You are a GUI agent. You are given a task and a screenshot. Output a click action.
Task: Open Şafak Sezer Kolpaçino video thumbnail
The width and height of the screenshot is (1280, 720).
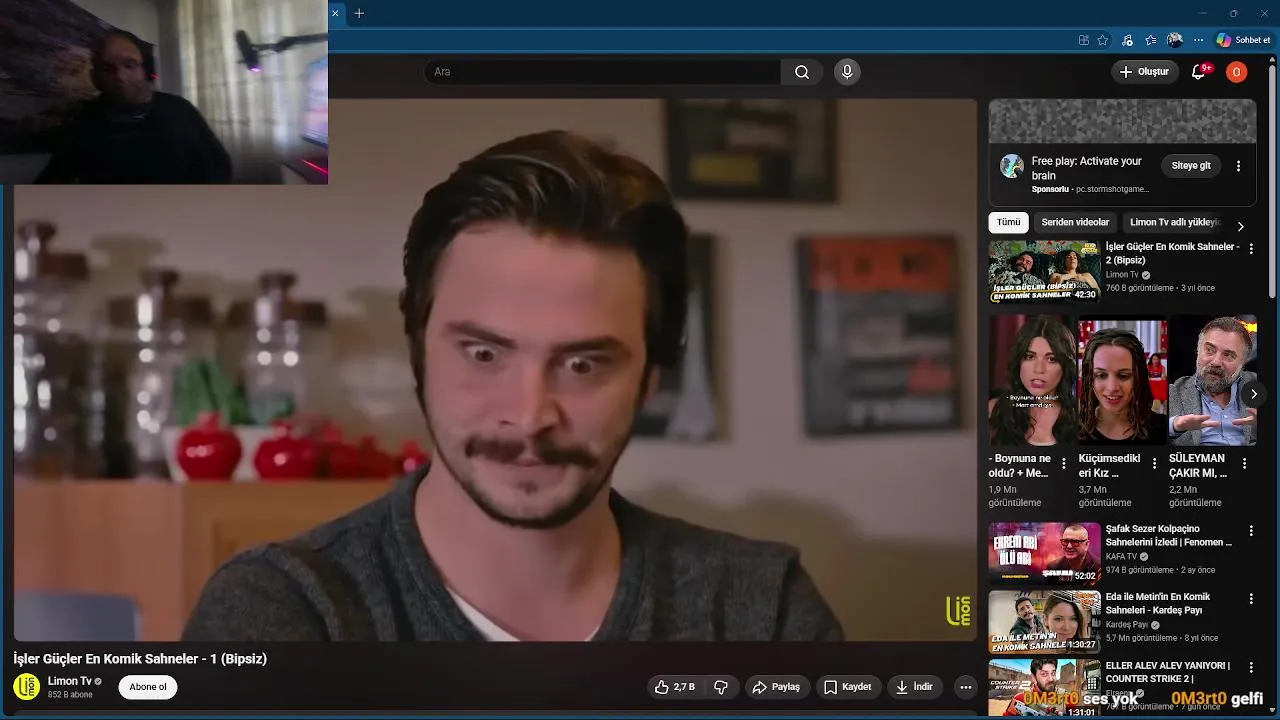click(x=1044, y=553)
